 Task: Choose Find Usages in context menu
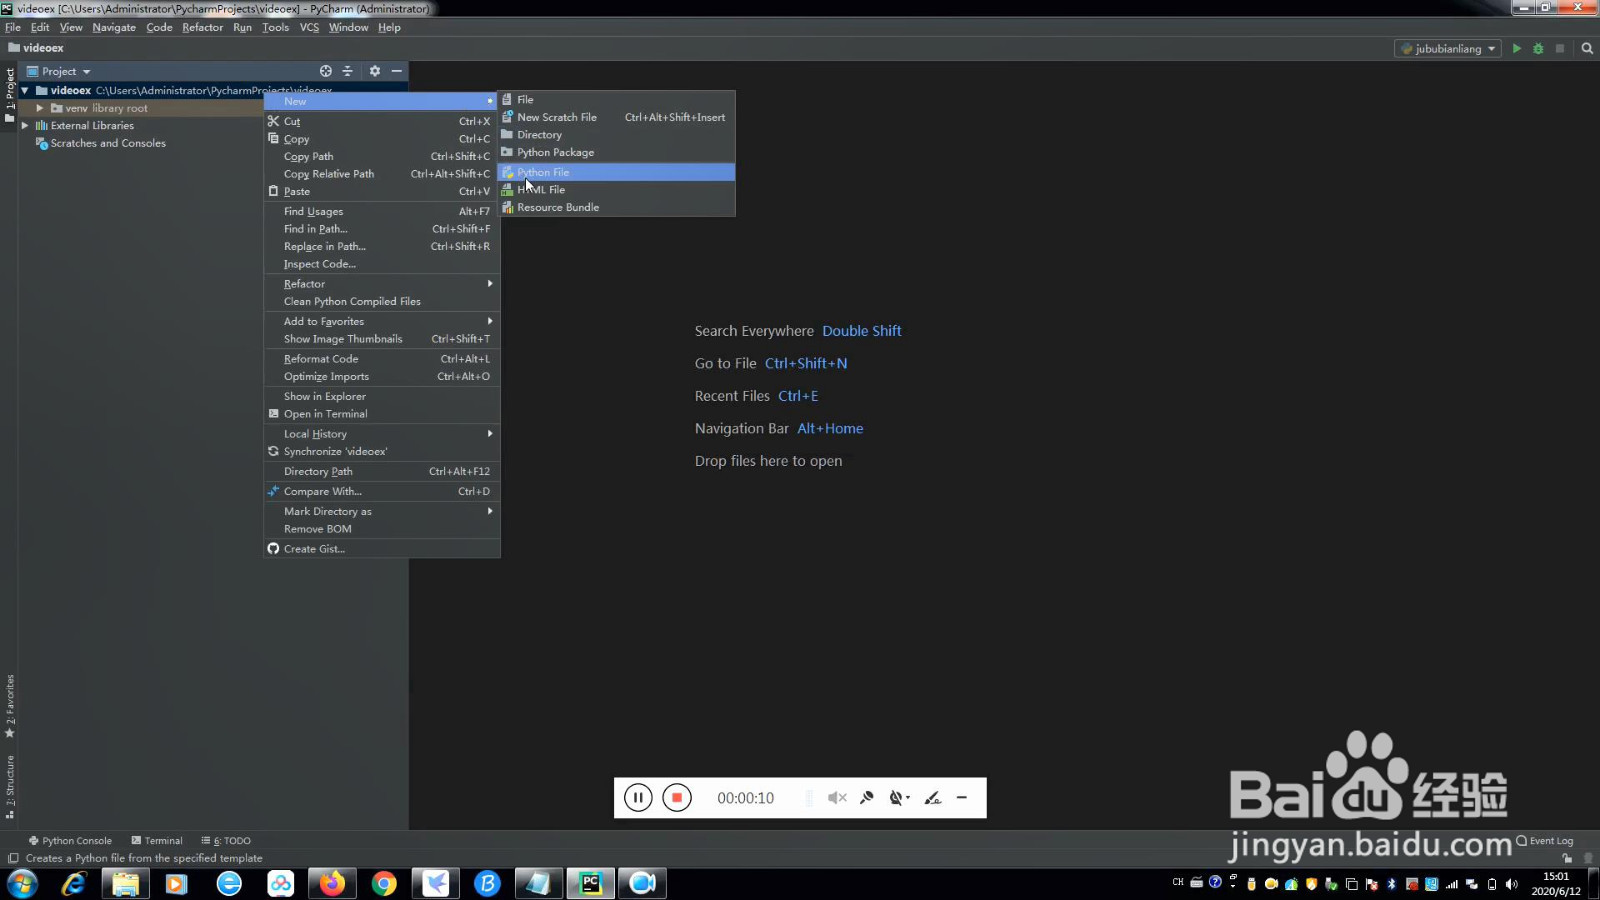point(382,211)
